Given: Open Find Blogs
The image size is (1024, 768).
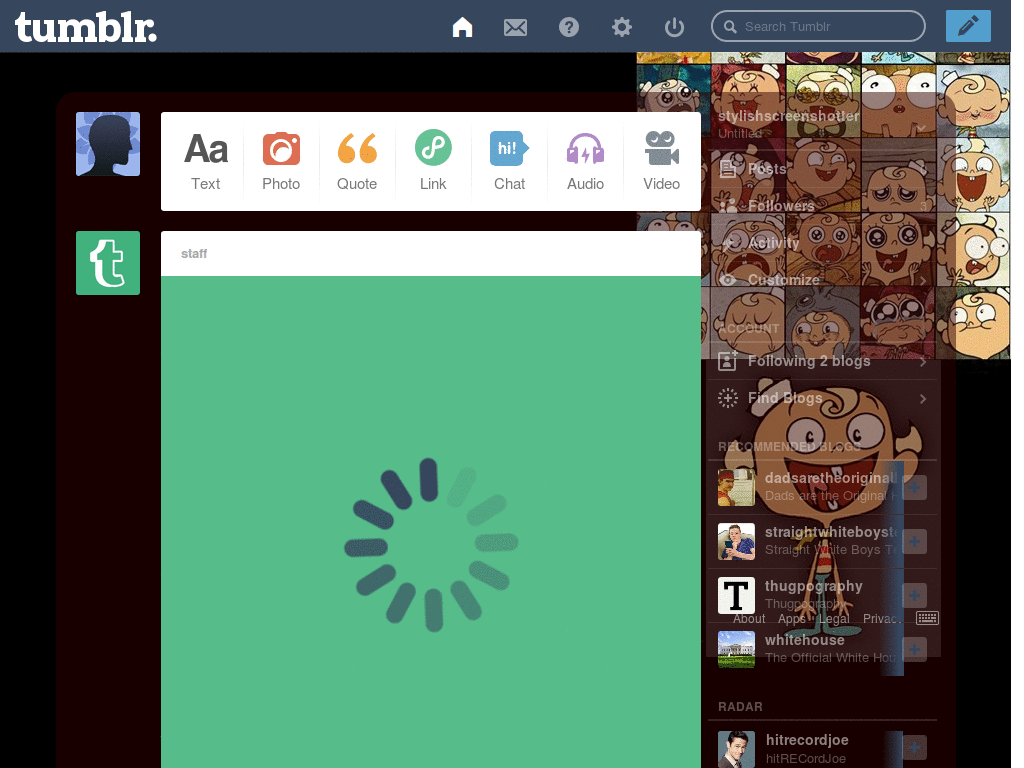Looking at the screenshot, I should coord(785,398).
